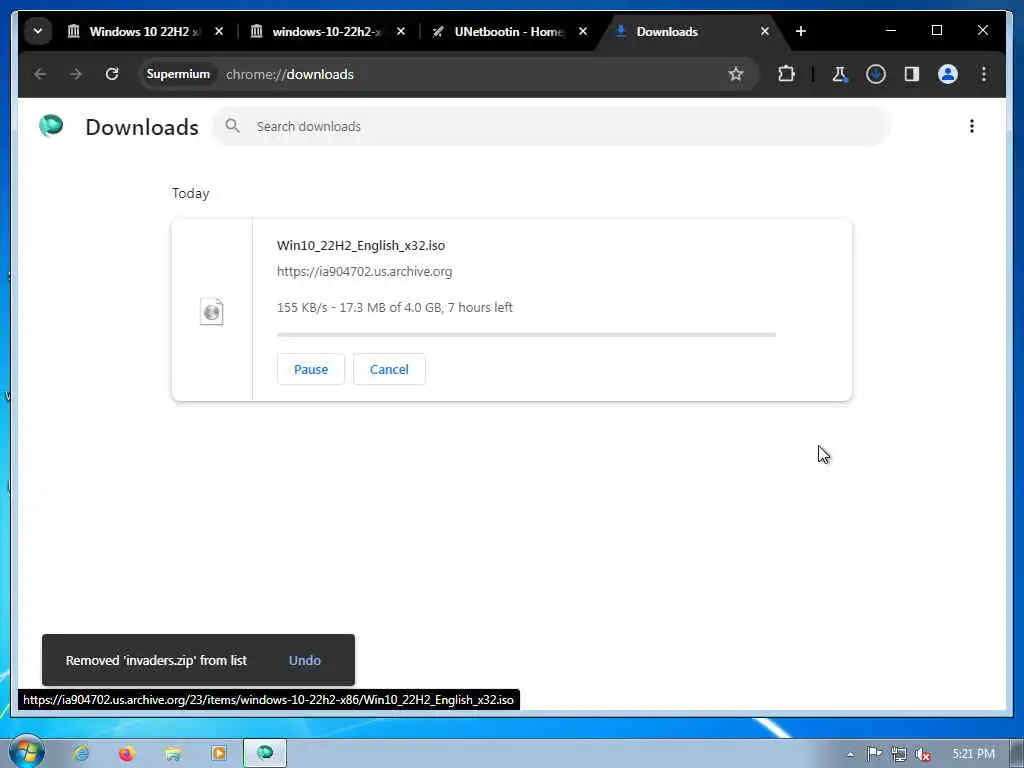
Task: Click the download progress bar
Action: click(526, 335)
